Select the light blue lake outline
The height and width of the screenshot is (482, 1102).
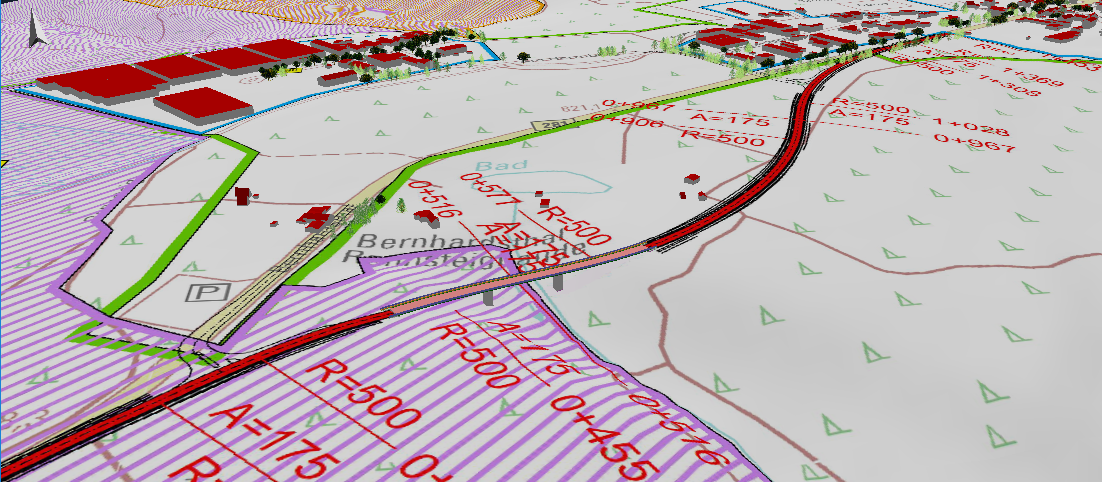tap(570, 180)
